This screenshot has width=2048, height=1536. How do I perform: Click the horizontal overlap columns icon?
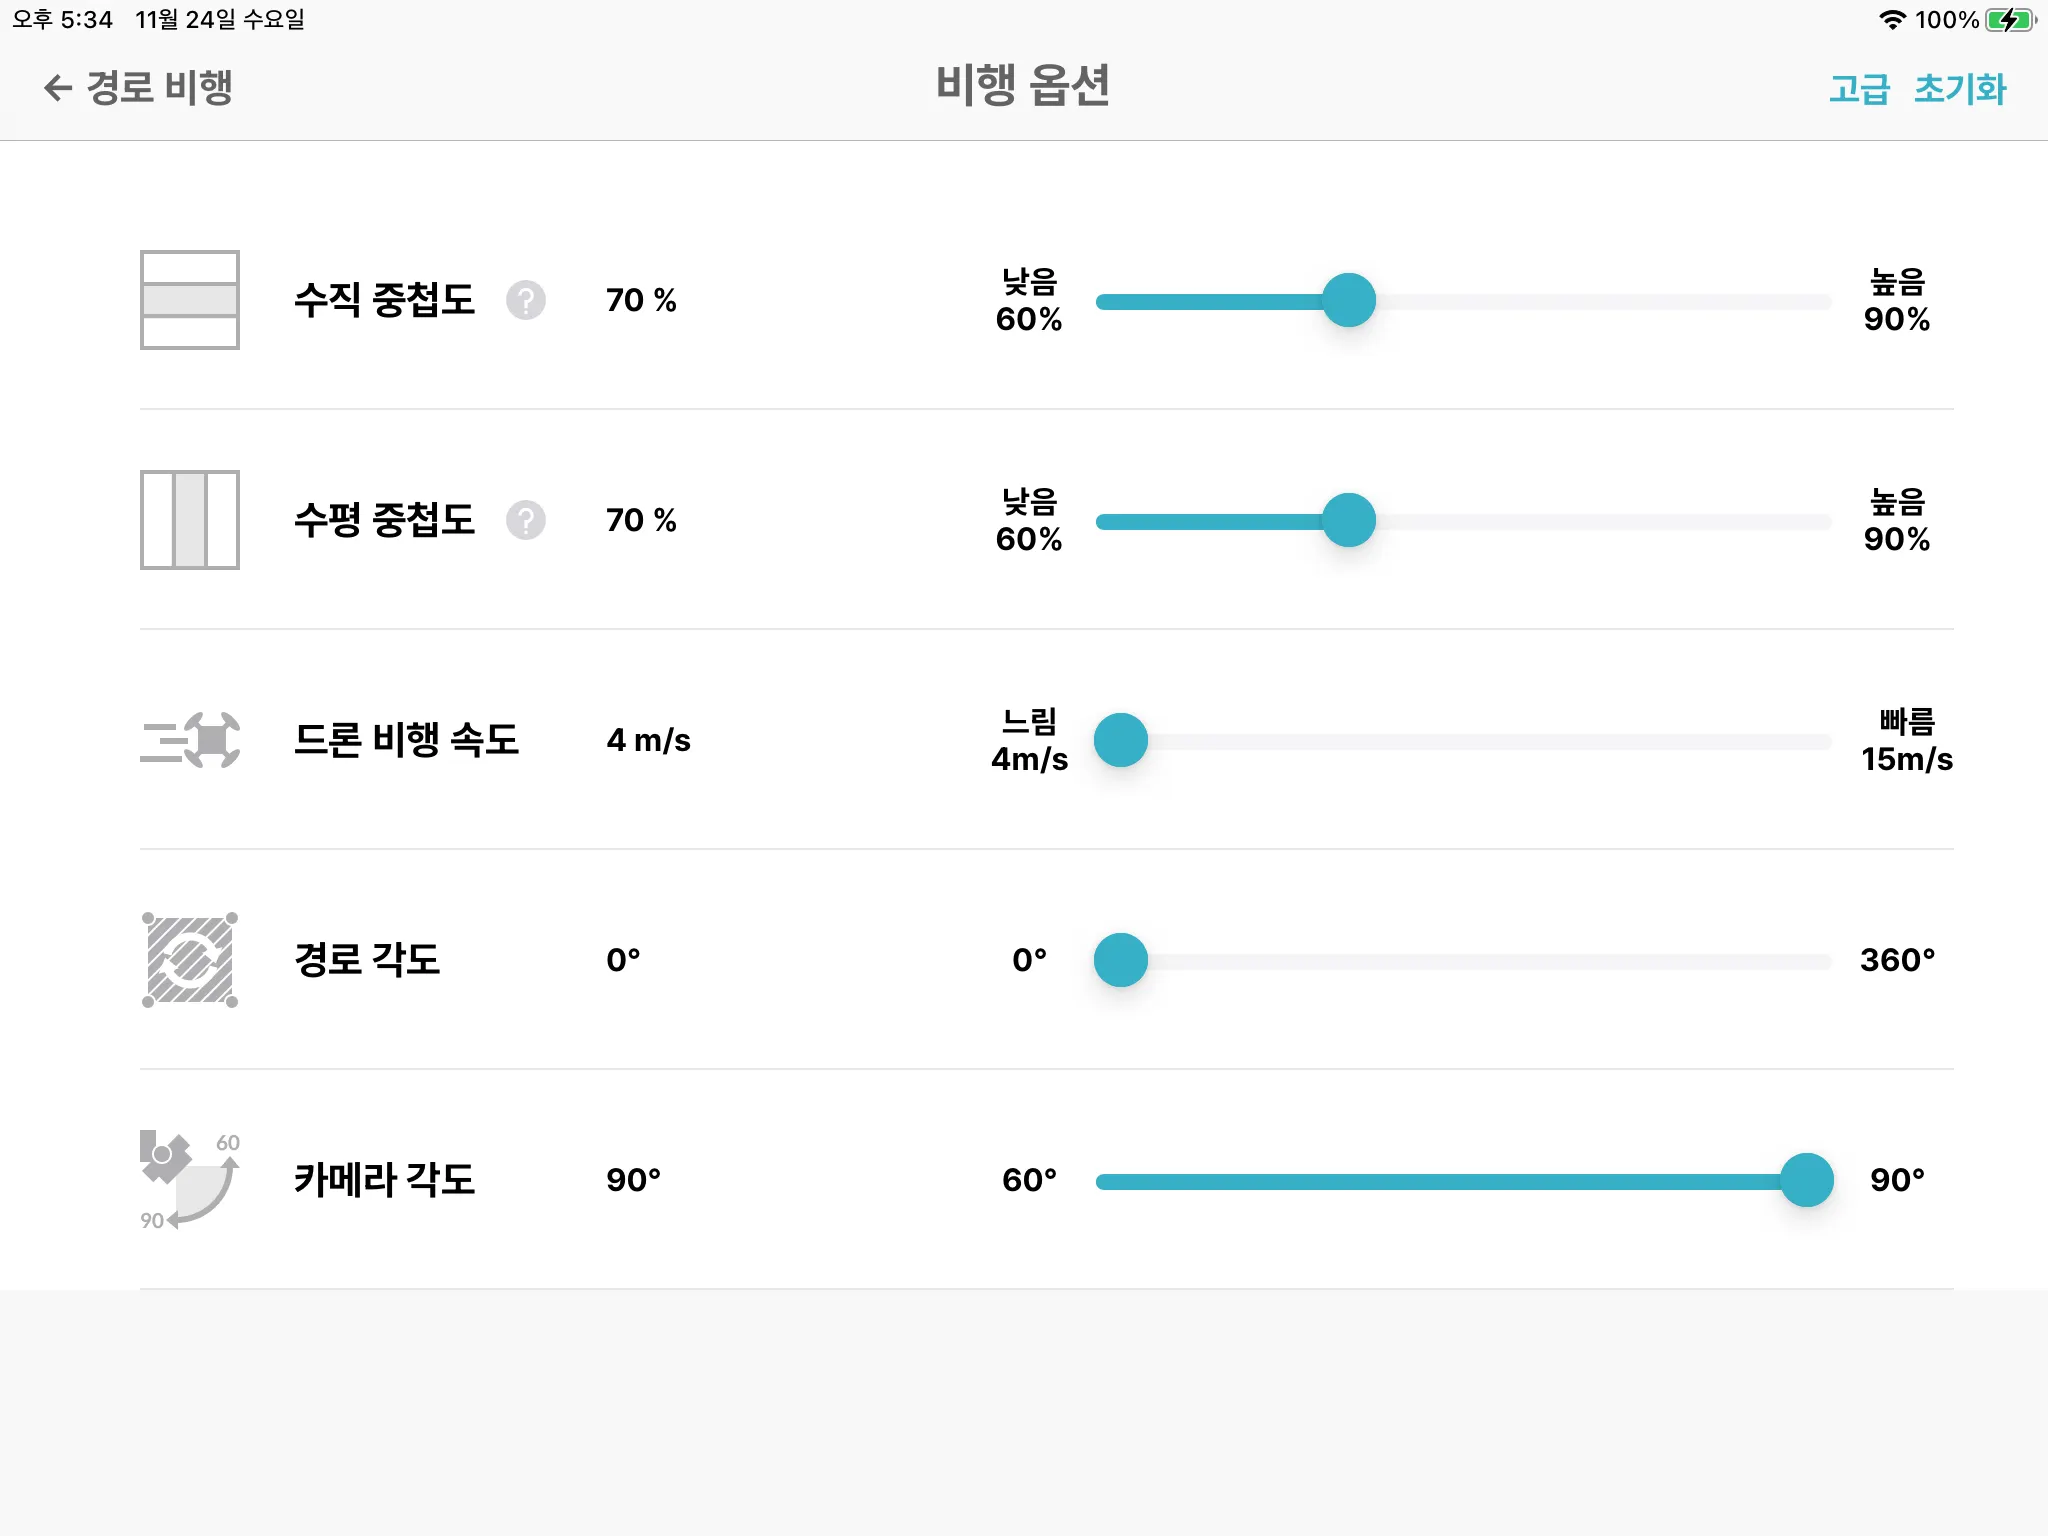coord(190,520)
